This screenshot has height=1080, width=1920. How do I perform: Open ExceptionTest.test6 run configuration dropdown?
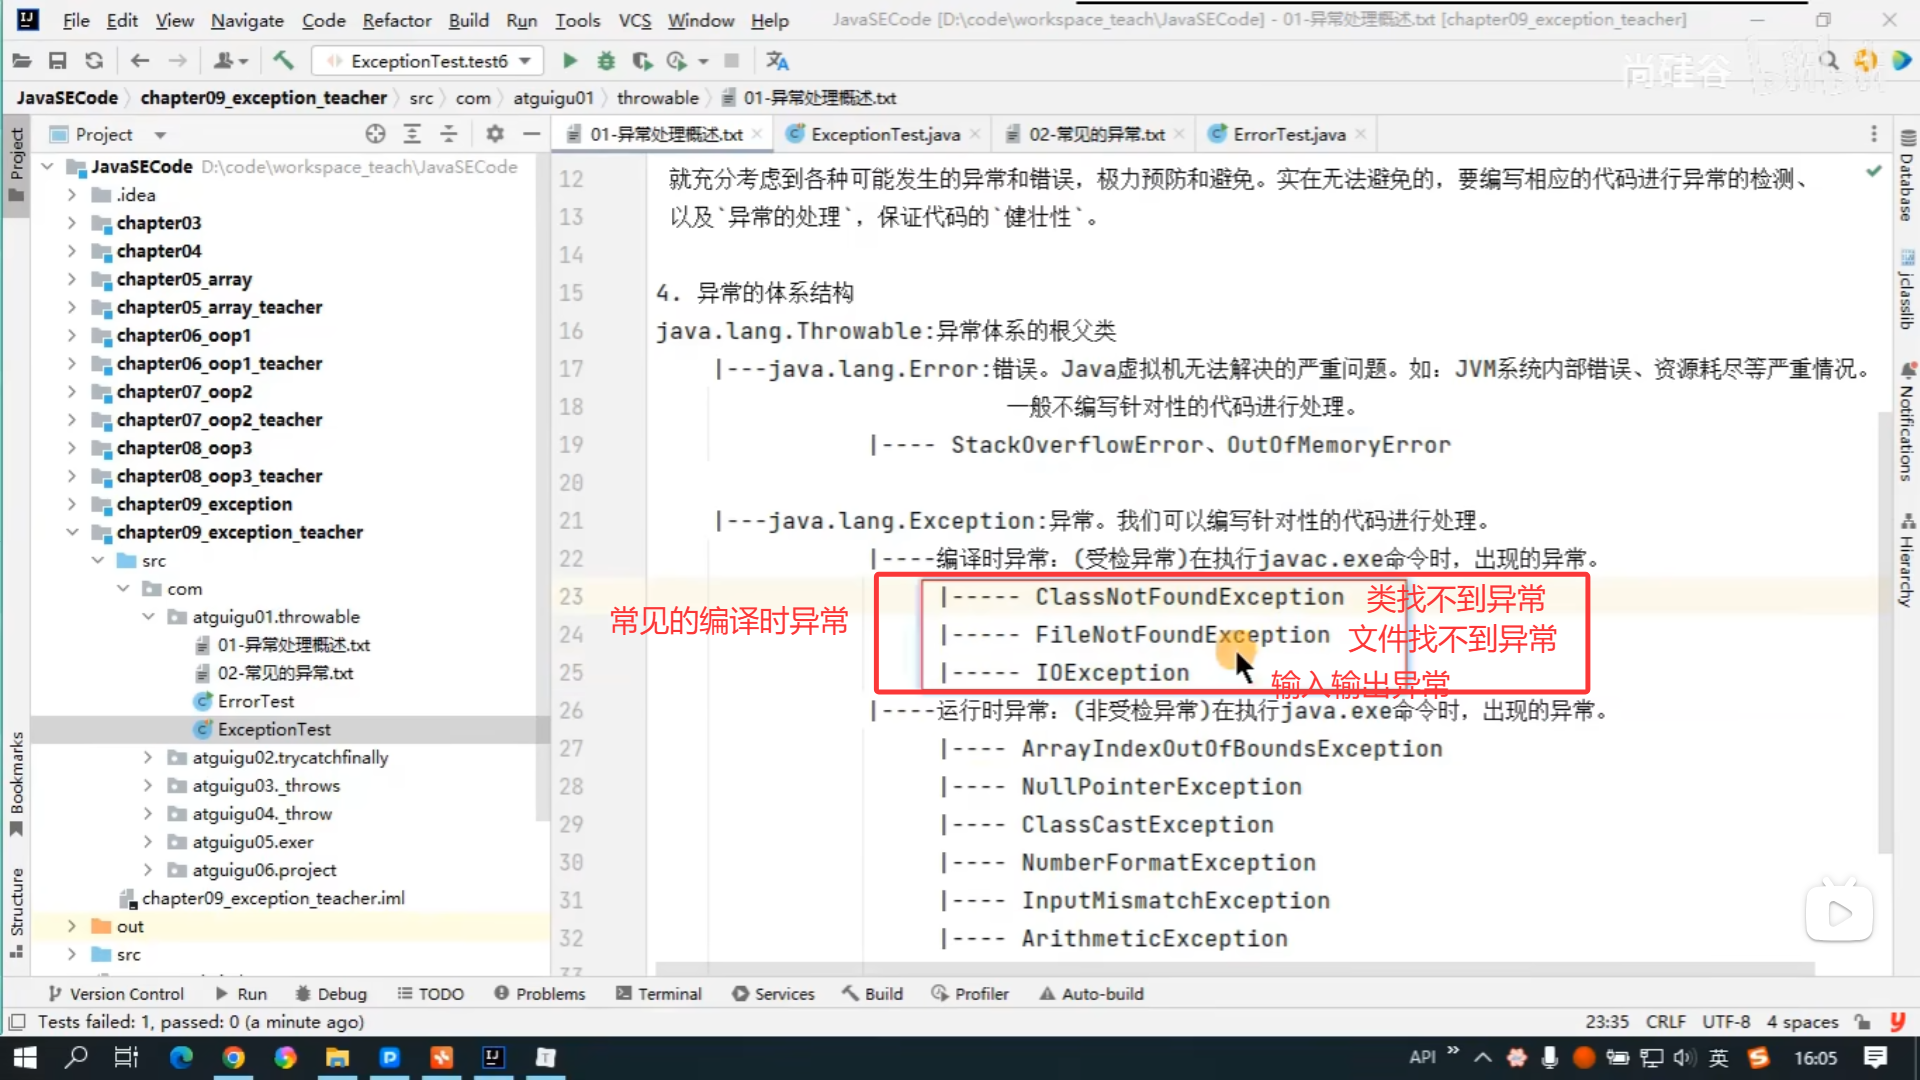[x=428, y=61]
